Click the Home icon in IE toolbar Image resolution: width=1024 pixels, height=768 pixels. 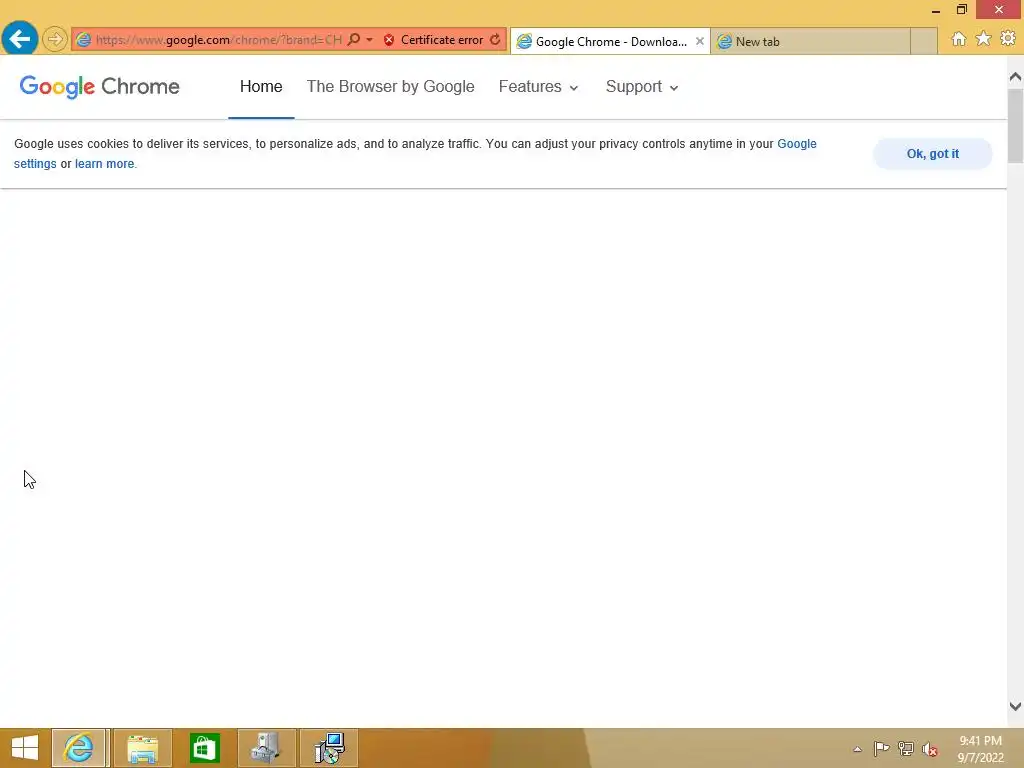(x=959, y=39)
